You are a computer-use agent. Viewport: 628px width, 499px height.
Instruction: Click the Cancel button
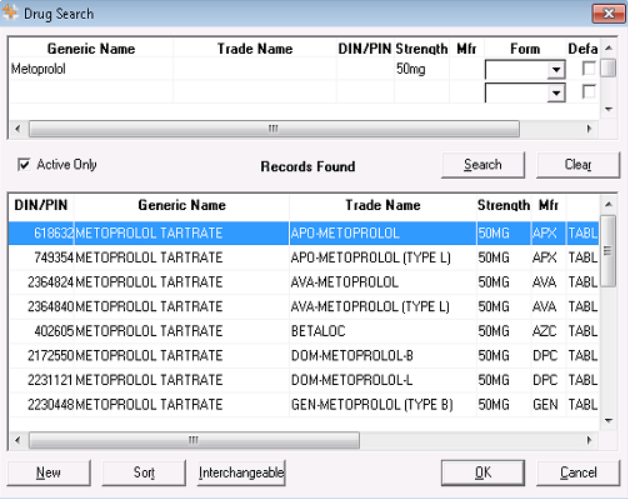click(x=578, y=473)
